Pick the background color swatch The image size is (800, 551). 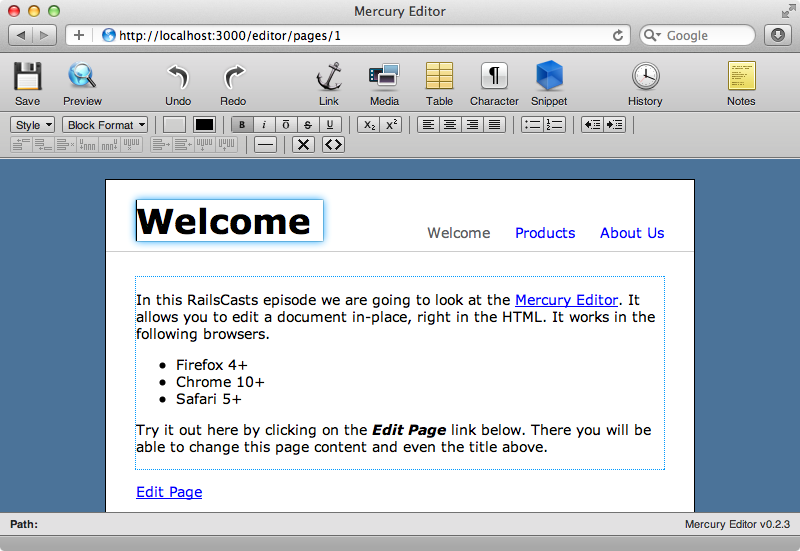pos(174,124)
